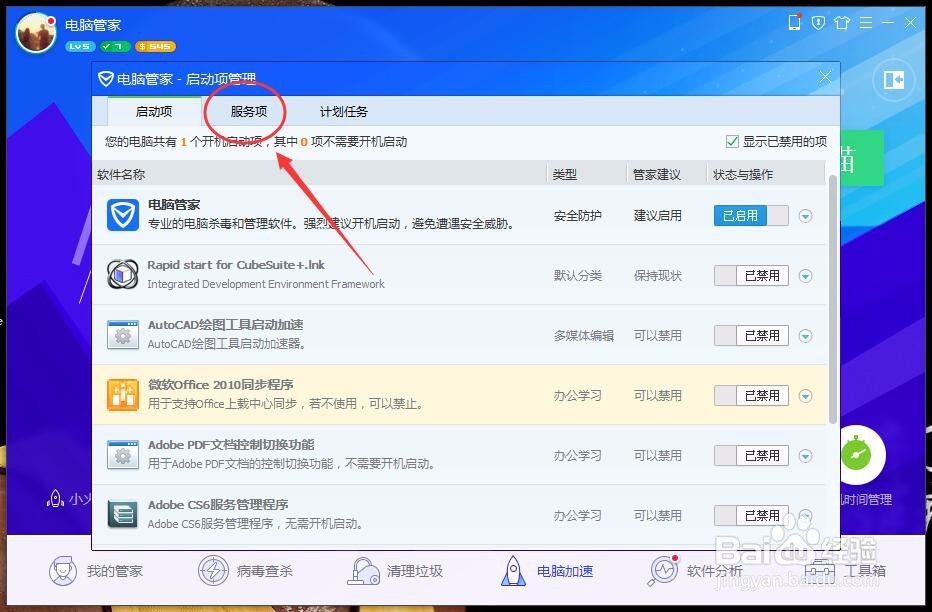The width and height of the screenshot is (932, 612).
Task: Click the sidebar collapse round icon at right
Action: 894,80
